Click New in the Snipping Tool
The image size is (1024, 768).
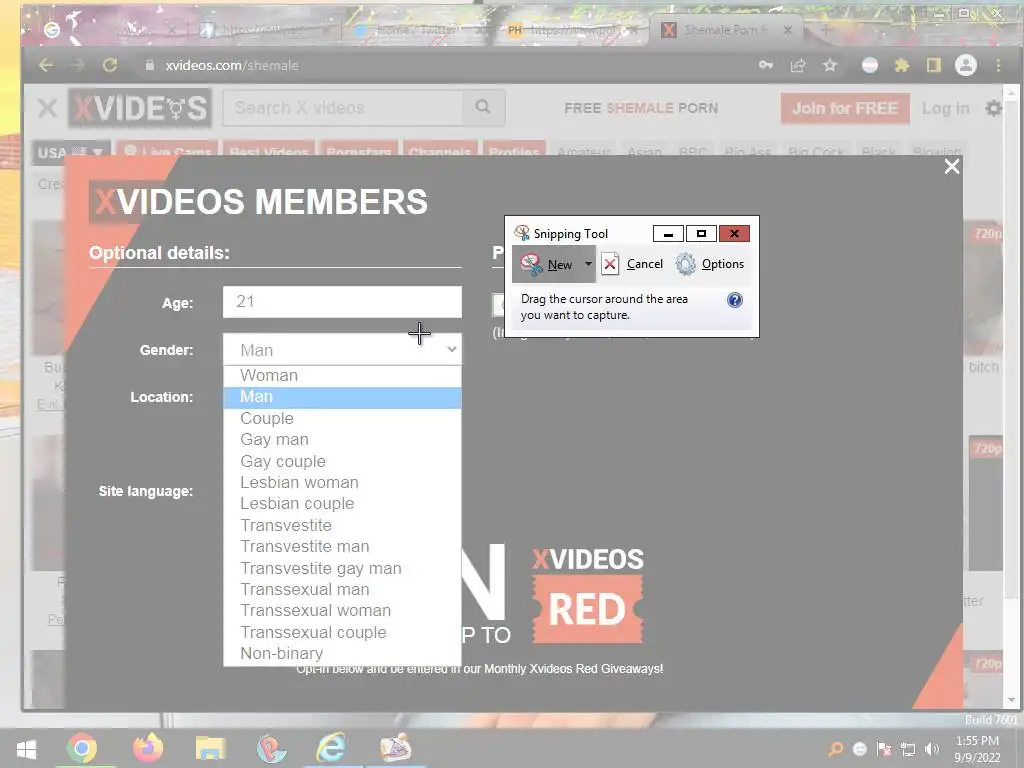(x=547, y=264)
